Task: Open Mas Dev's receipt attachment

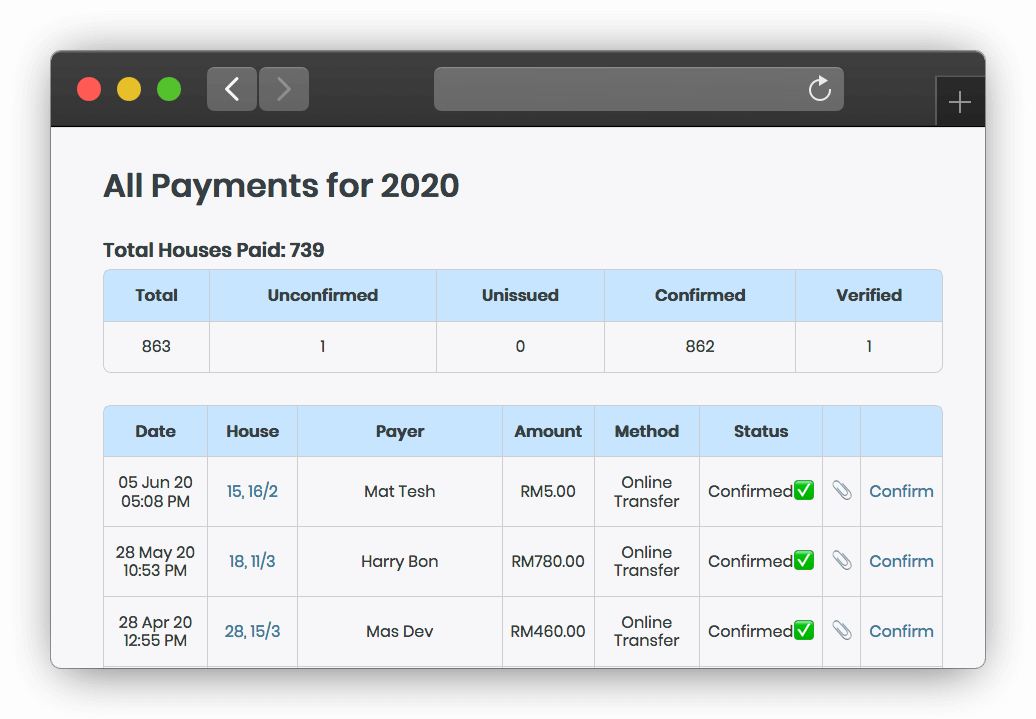Action: click(x=841, y=631)
